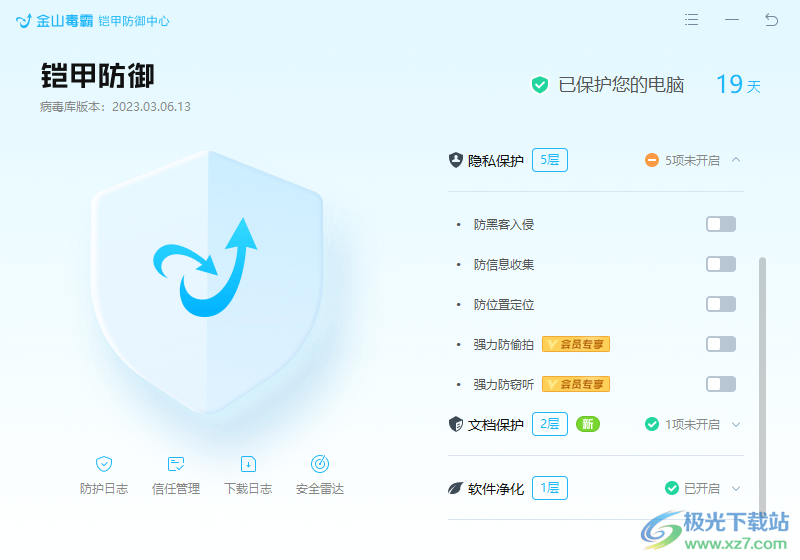Expand the 文档保护 section chevron

pyautogui.click(x=736, y=424)
